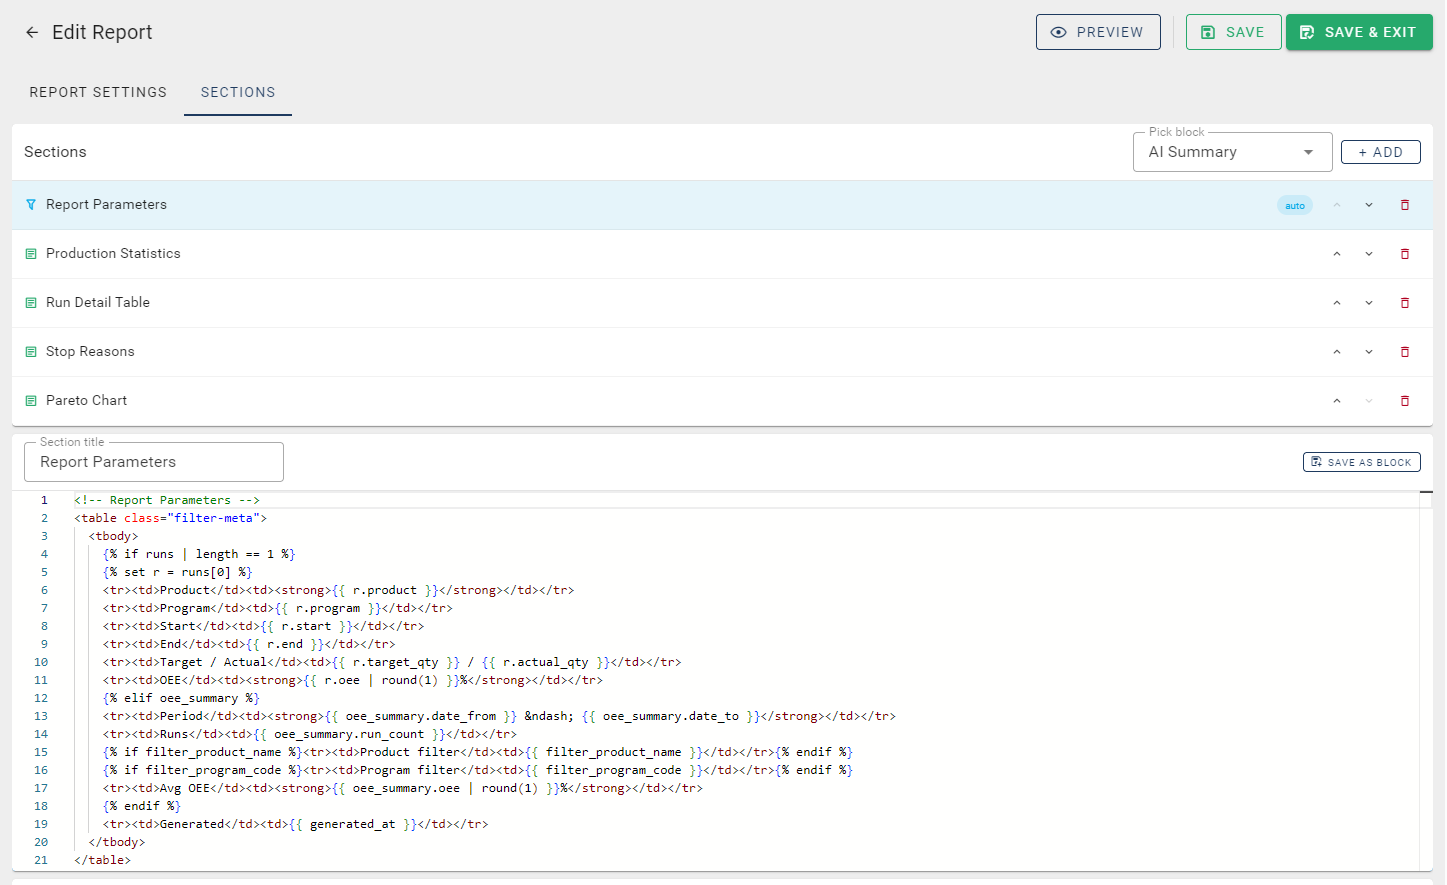Select the Run Detail Table section
This screenshot has width=1447, height=885.
coord(722,303)
